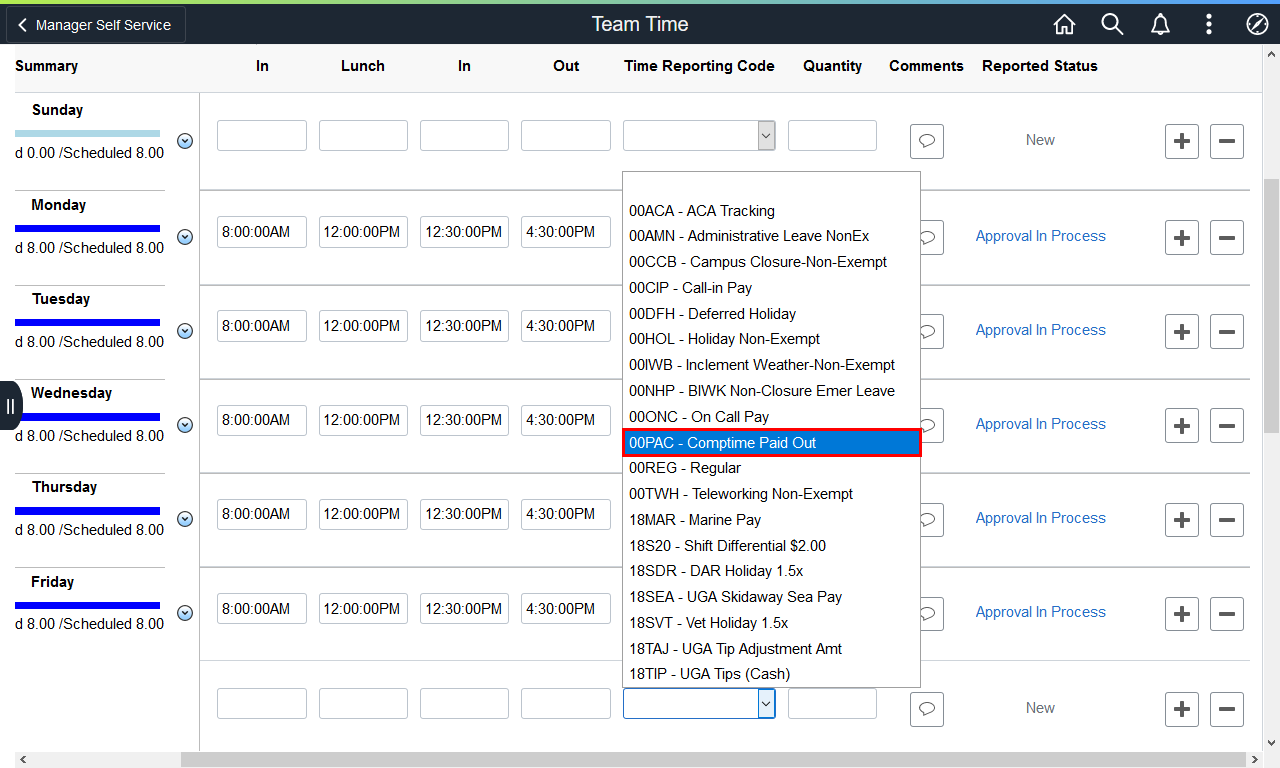This screenshot has height=768, width=1280.
Task: Add a row after the last New row
Action: 1183,709
